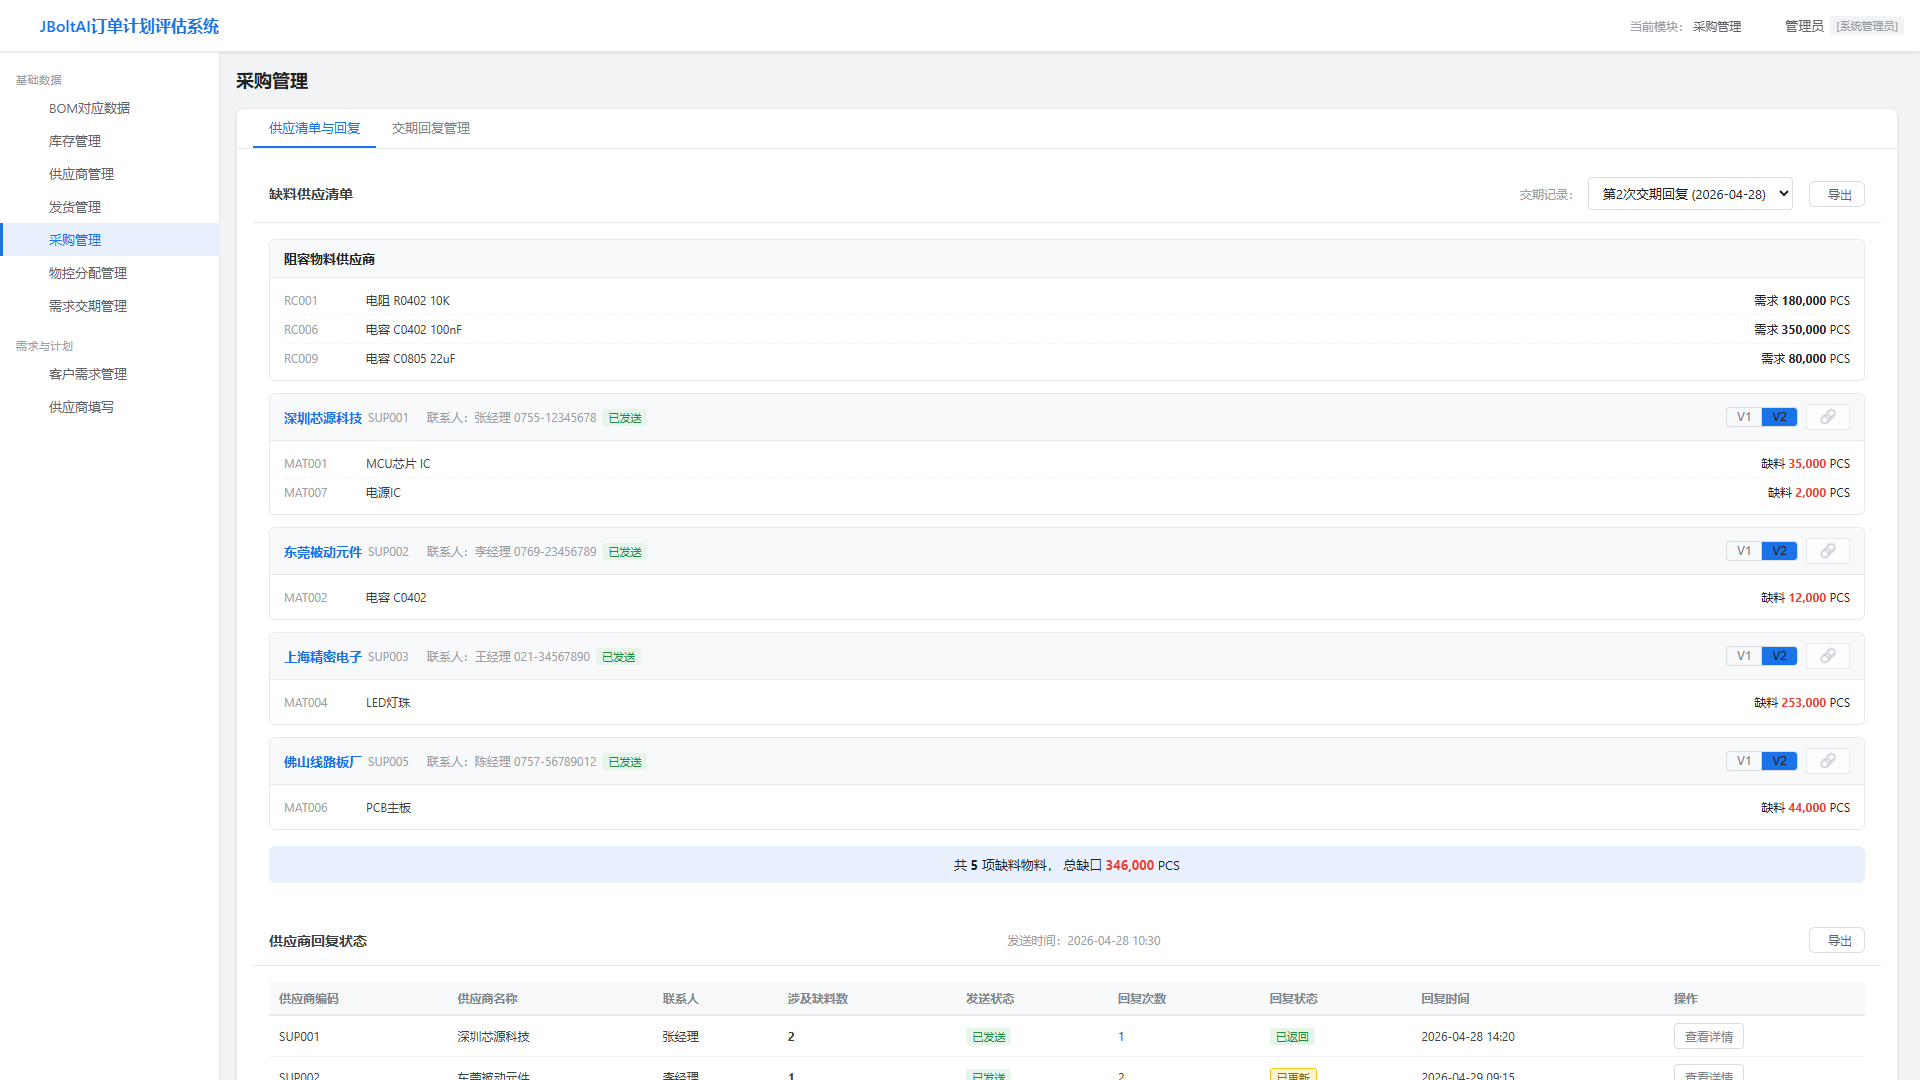This screenshot has height=1080, width=1920.
Task: Choose V1 for 上海精密电子
Action: pos(1743,656)
